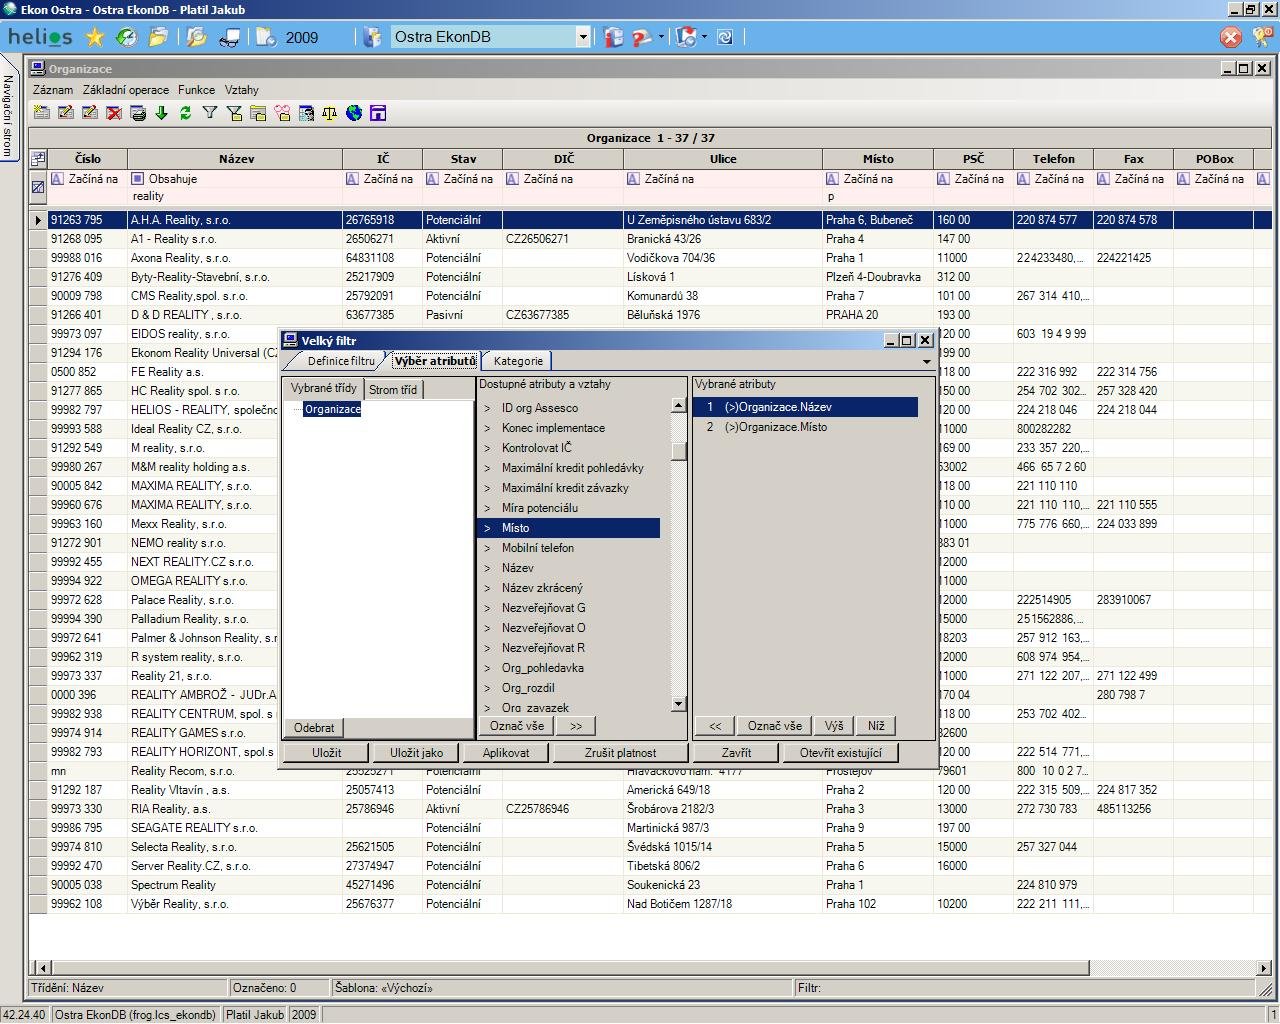Click Aplikovat to apply the filter

pos(506,753)
